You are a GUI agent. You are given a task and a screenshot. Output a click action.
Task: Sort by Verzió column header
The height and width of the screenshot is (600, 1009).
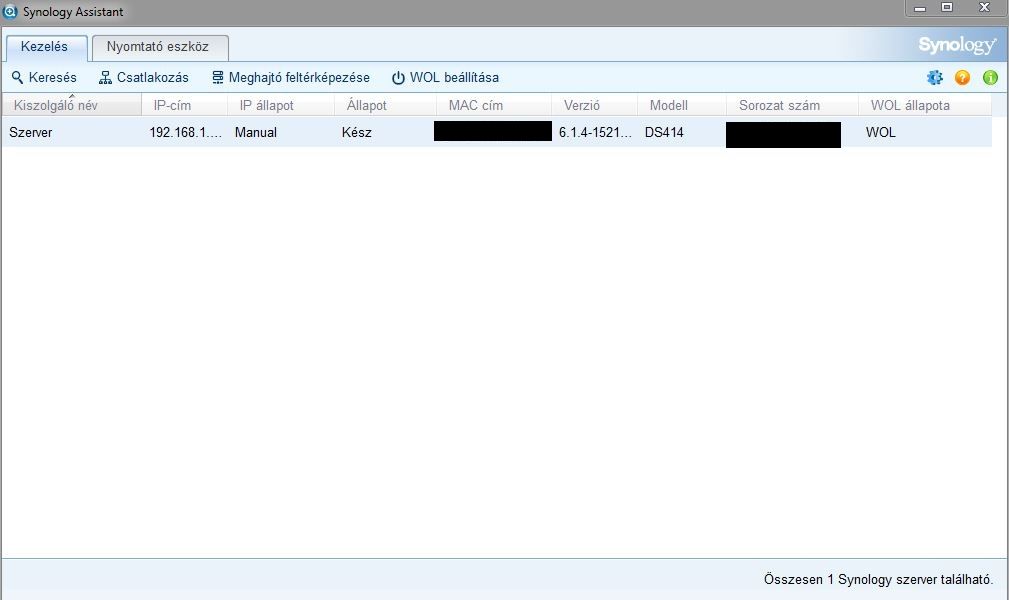[x=594, y=105]
